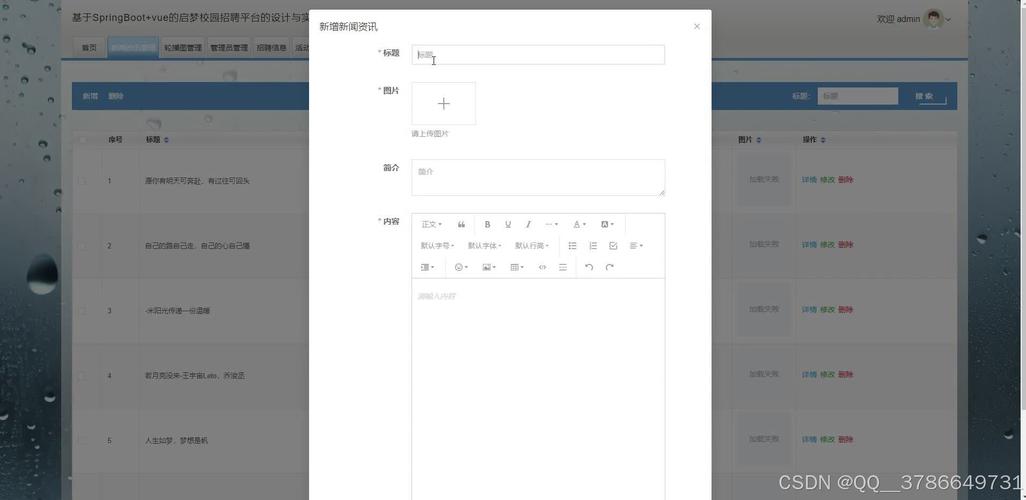1026x500 pixels.
Task: Switch to the 轮播图管理 tab
Action: [x=183, y=48]
